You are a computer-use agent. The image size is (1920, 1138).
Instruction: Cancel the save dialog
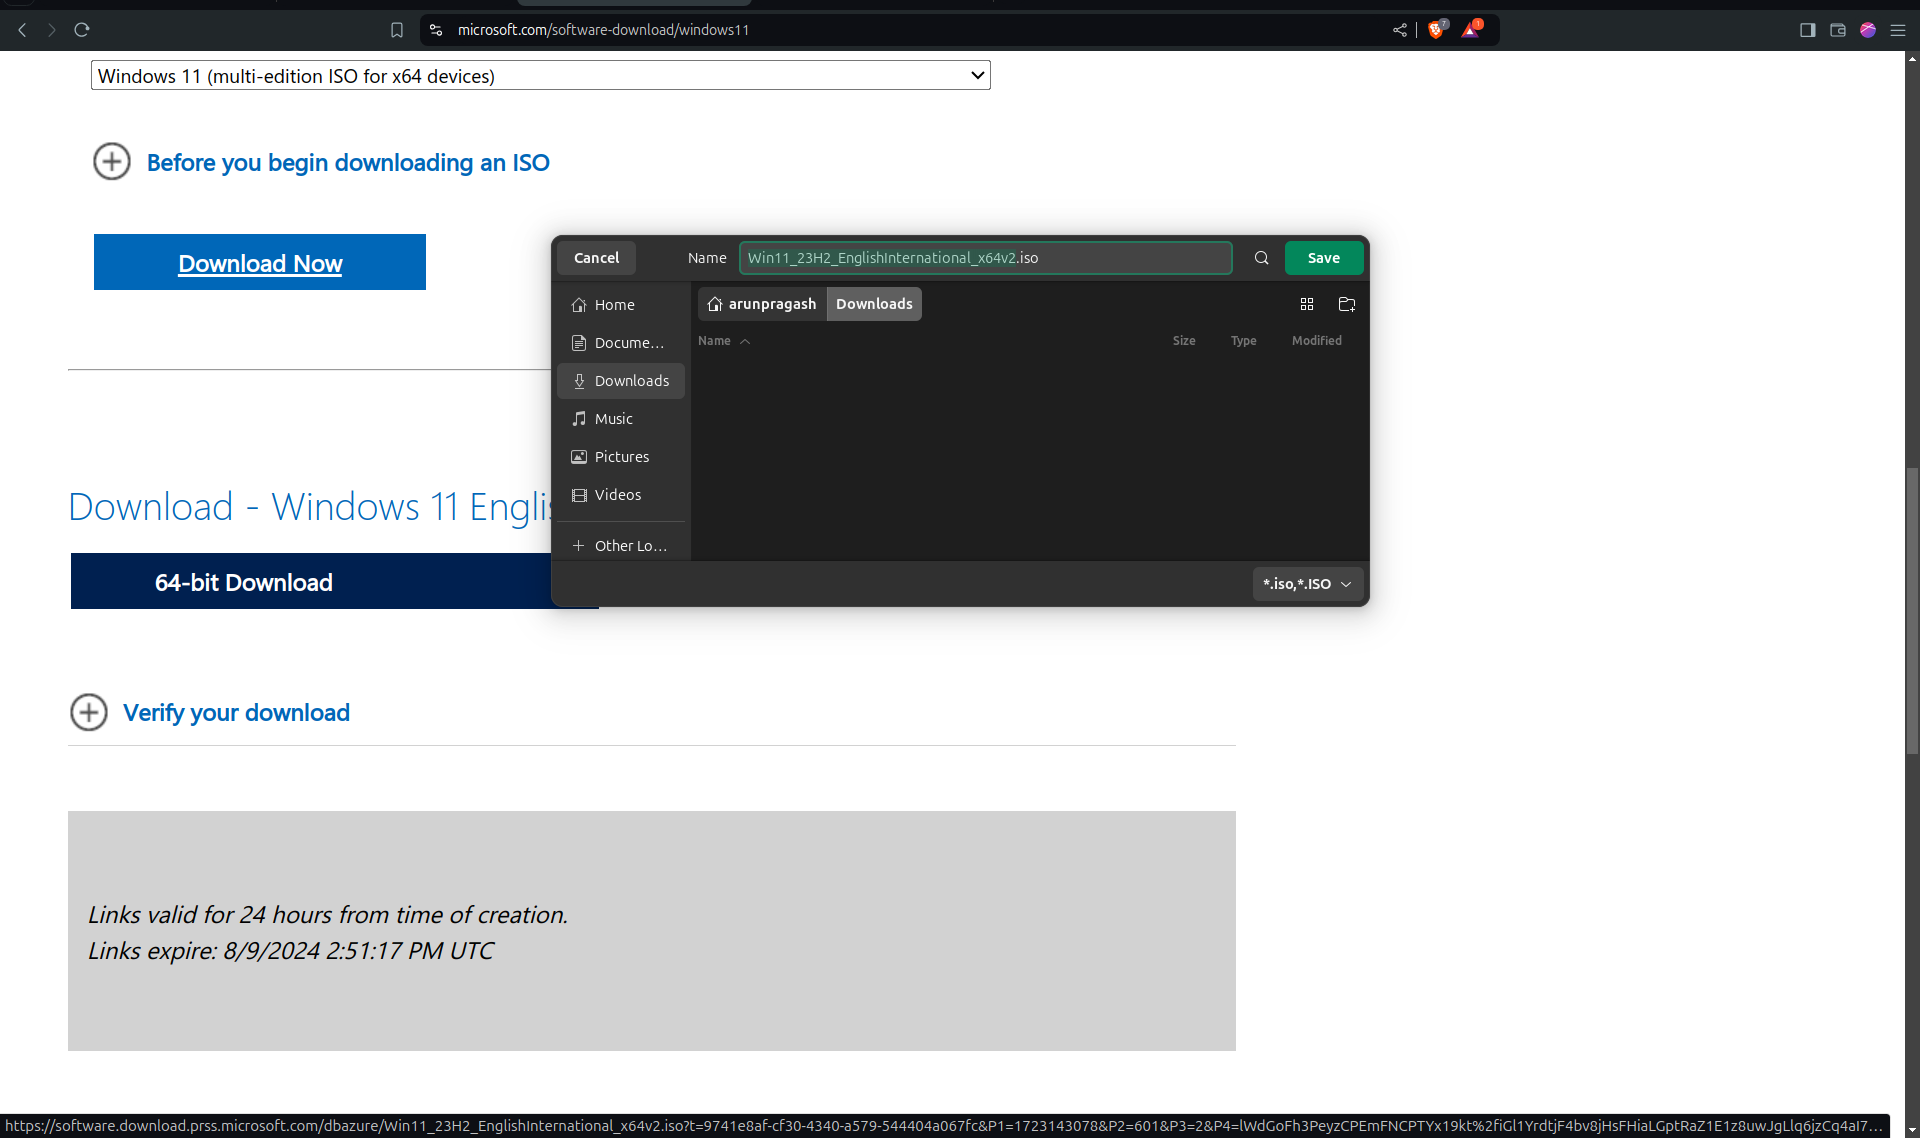(597, 258)
